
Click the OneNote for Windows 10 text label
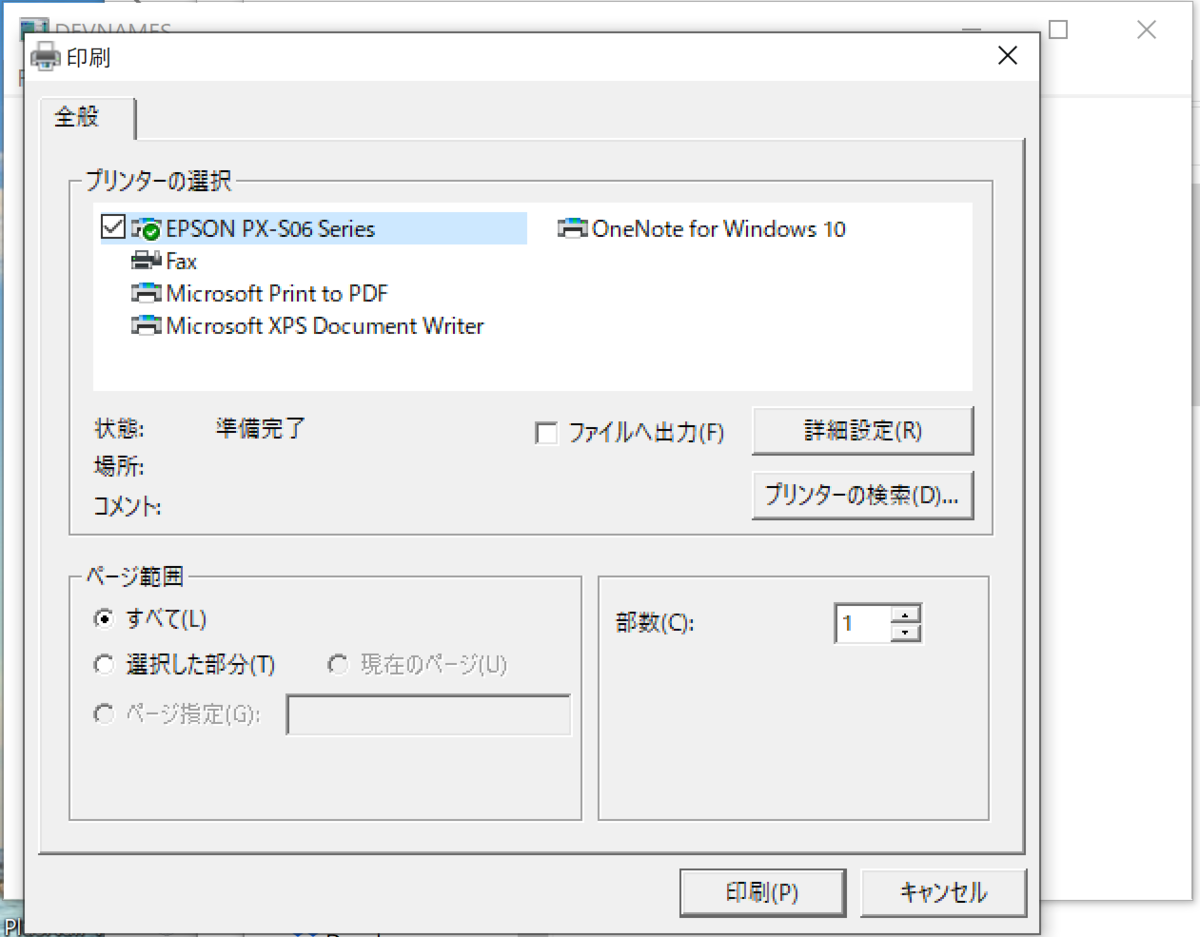click(719, 229)
